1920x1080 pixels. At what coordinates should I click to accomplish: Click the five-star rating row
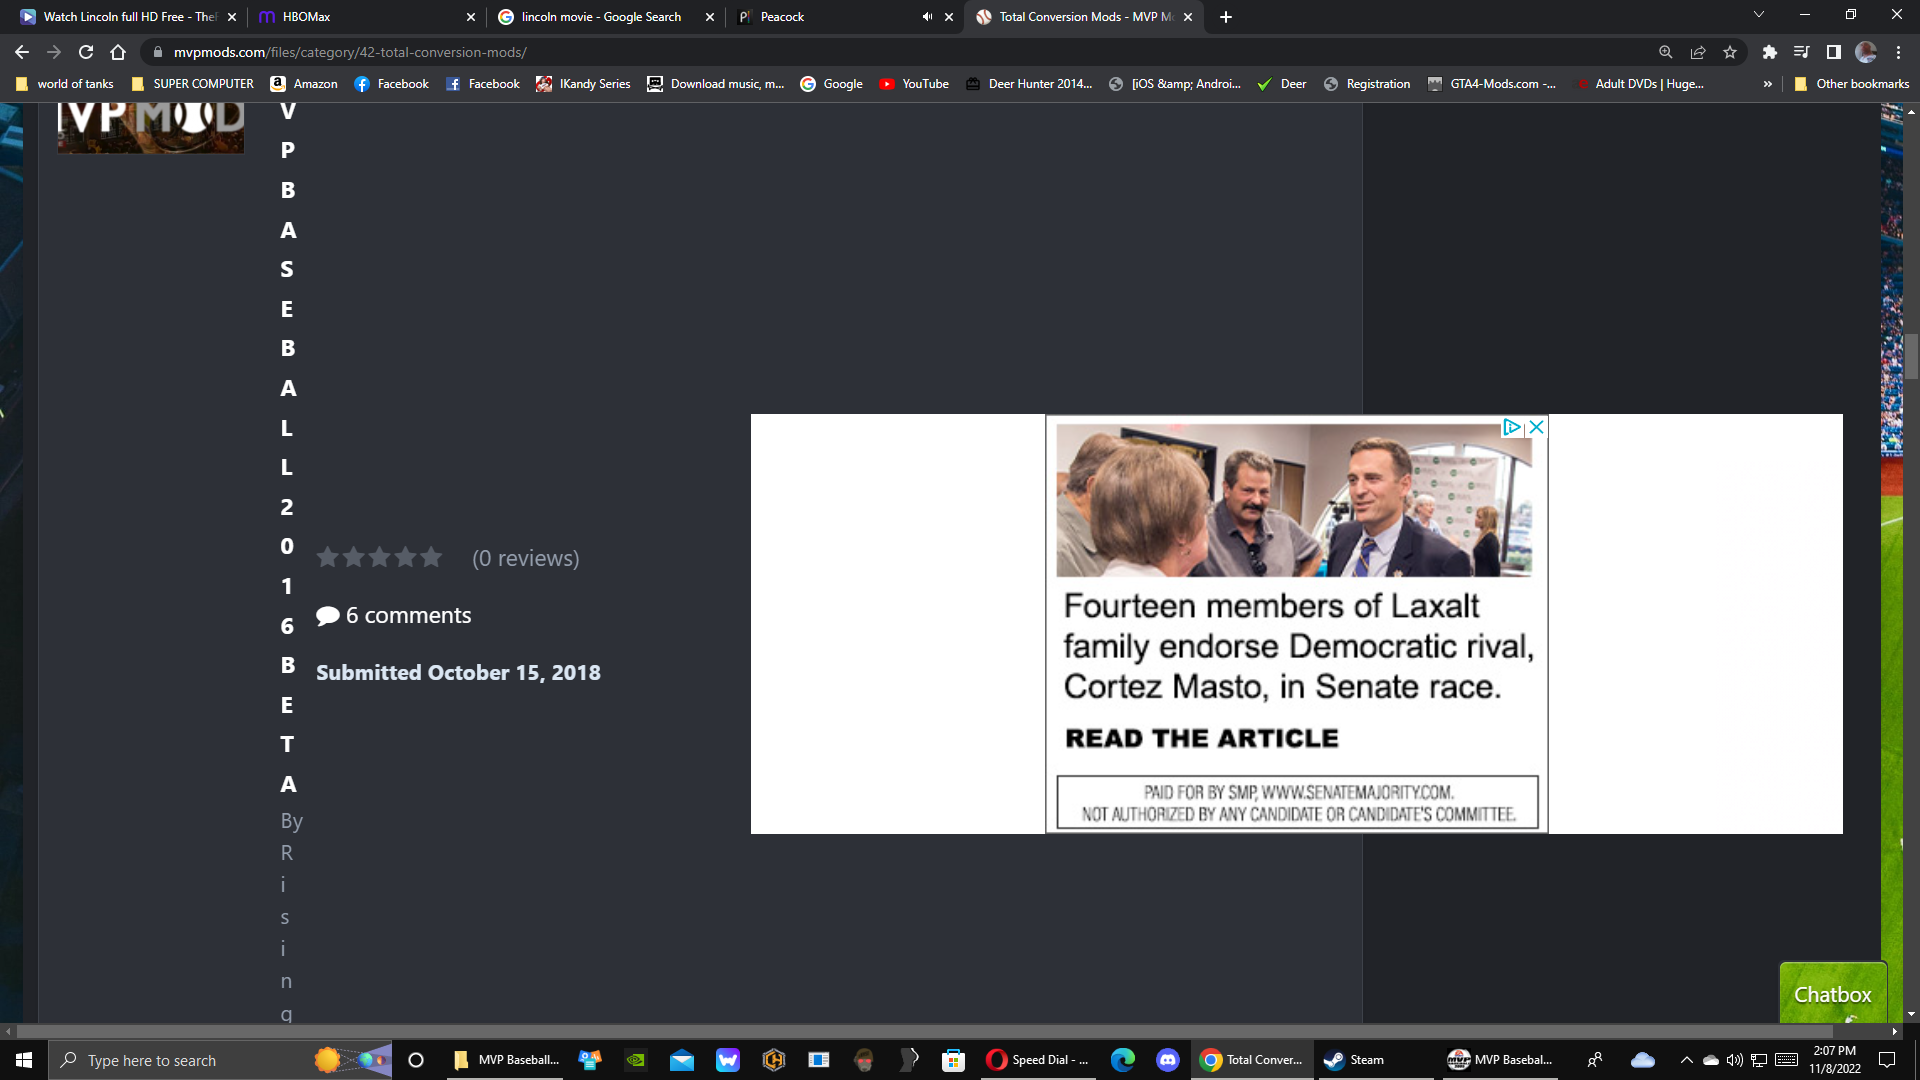tap(379, 558)
